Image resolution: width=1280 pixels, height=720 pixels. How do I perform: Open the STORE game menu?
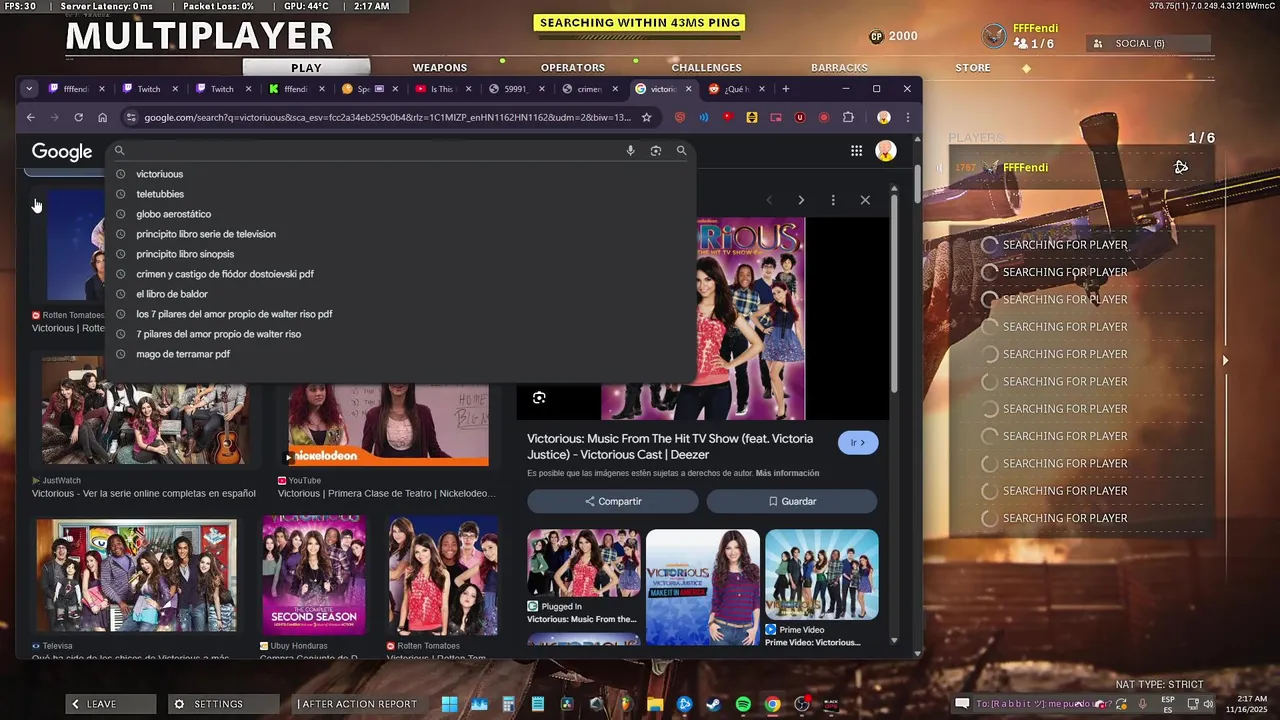(x=973, y=67)
